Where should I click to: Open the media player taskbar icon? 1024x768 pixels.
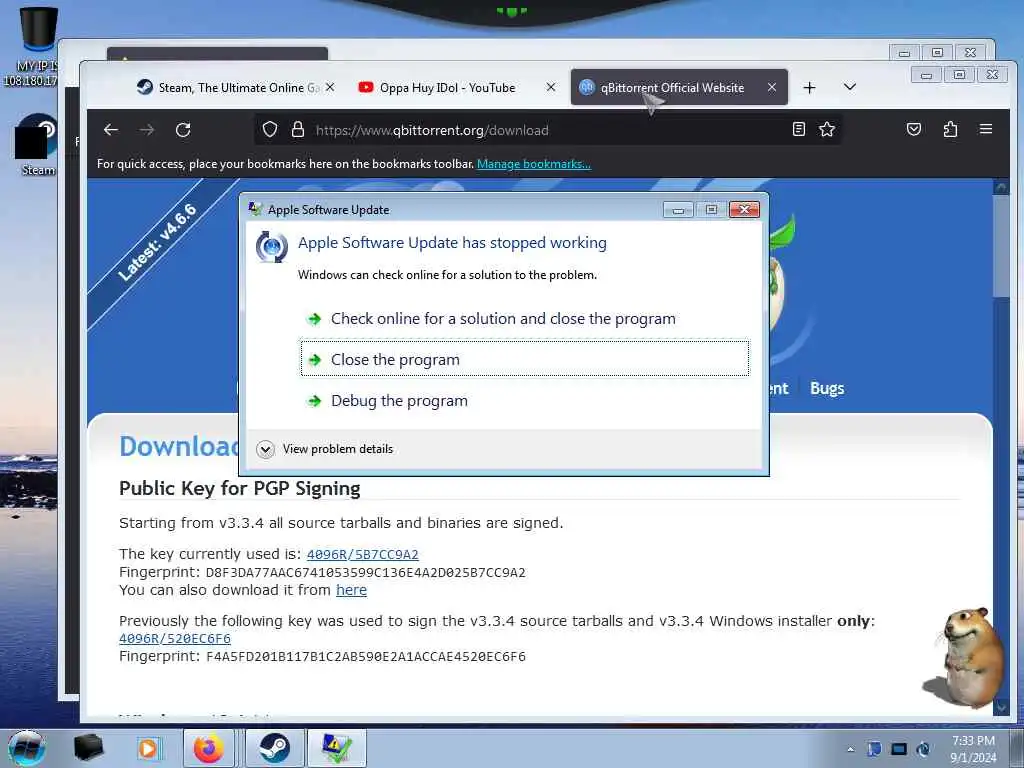148,748
